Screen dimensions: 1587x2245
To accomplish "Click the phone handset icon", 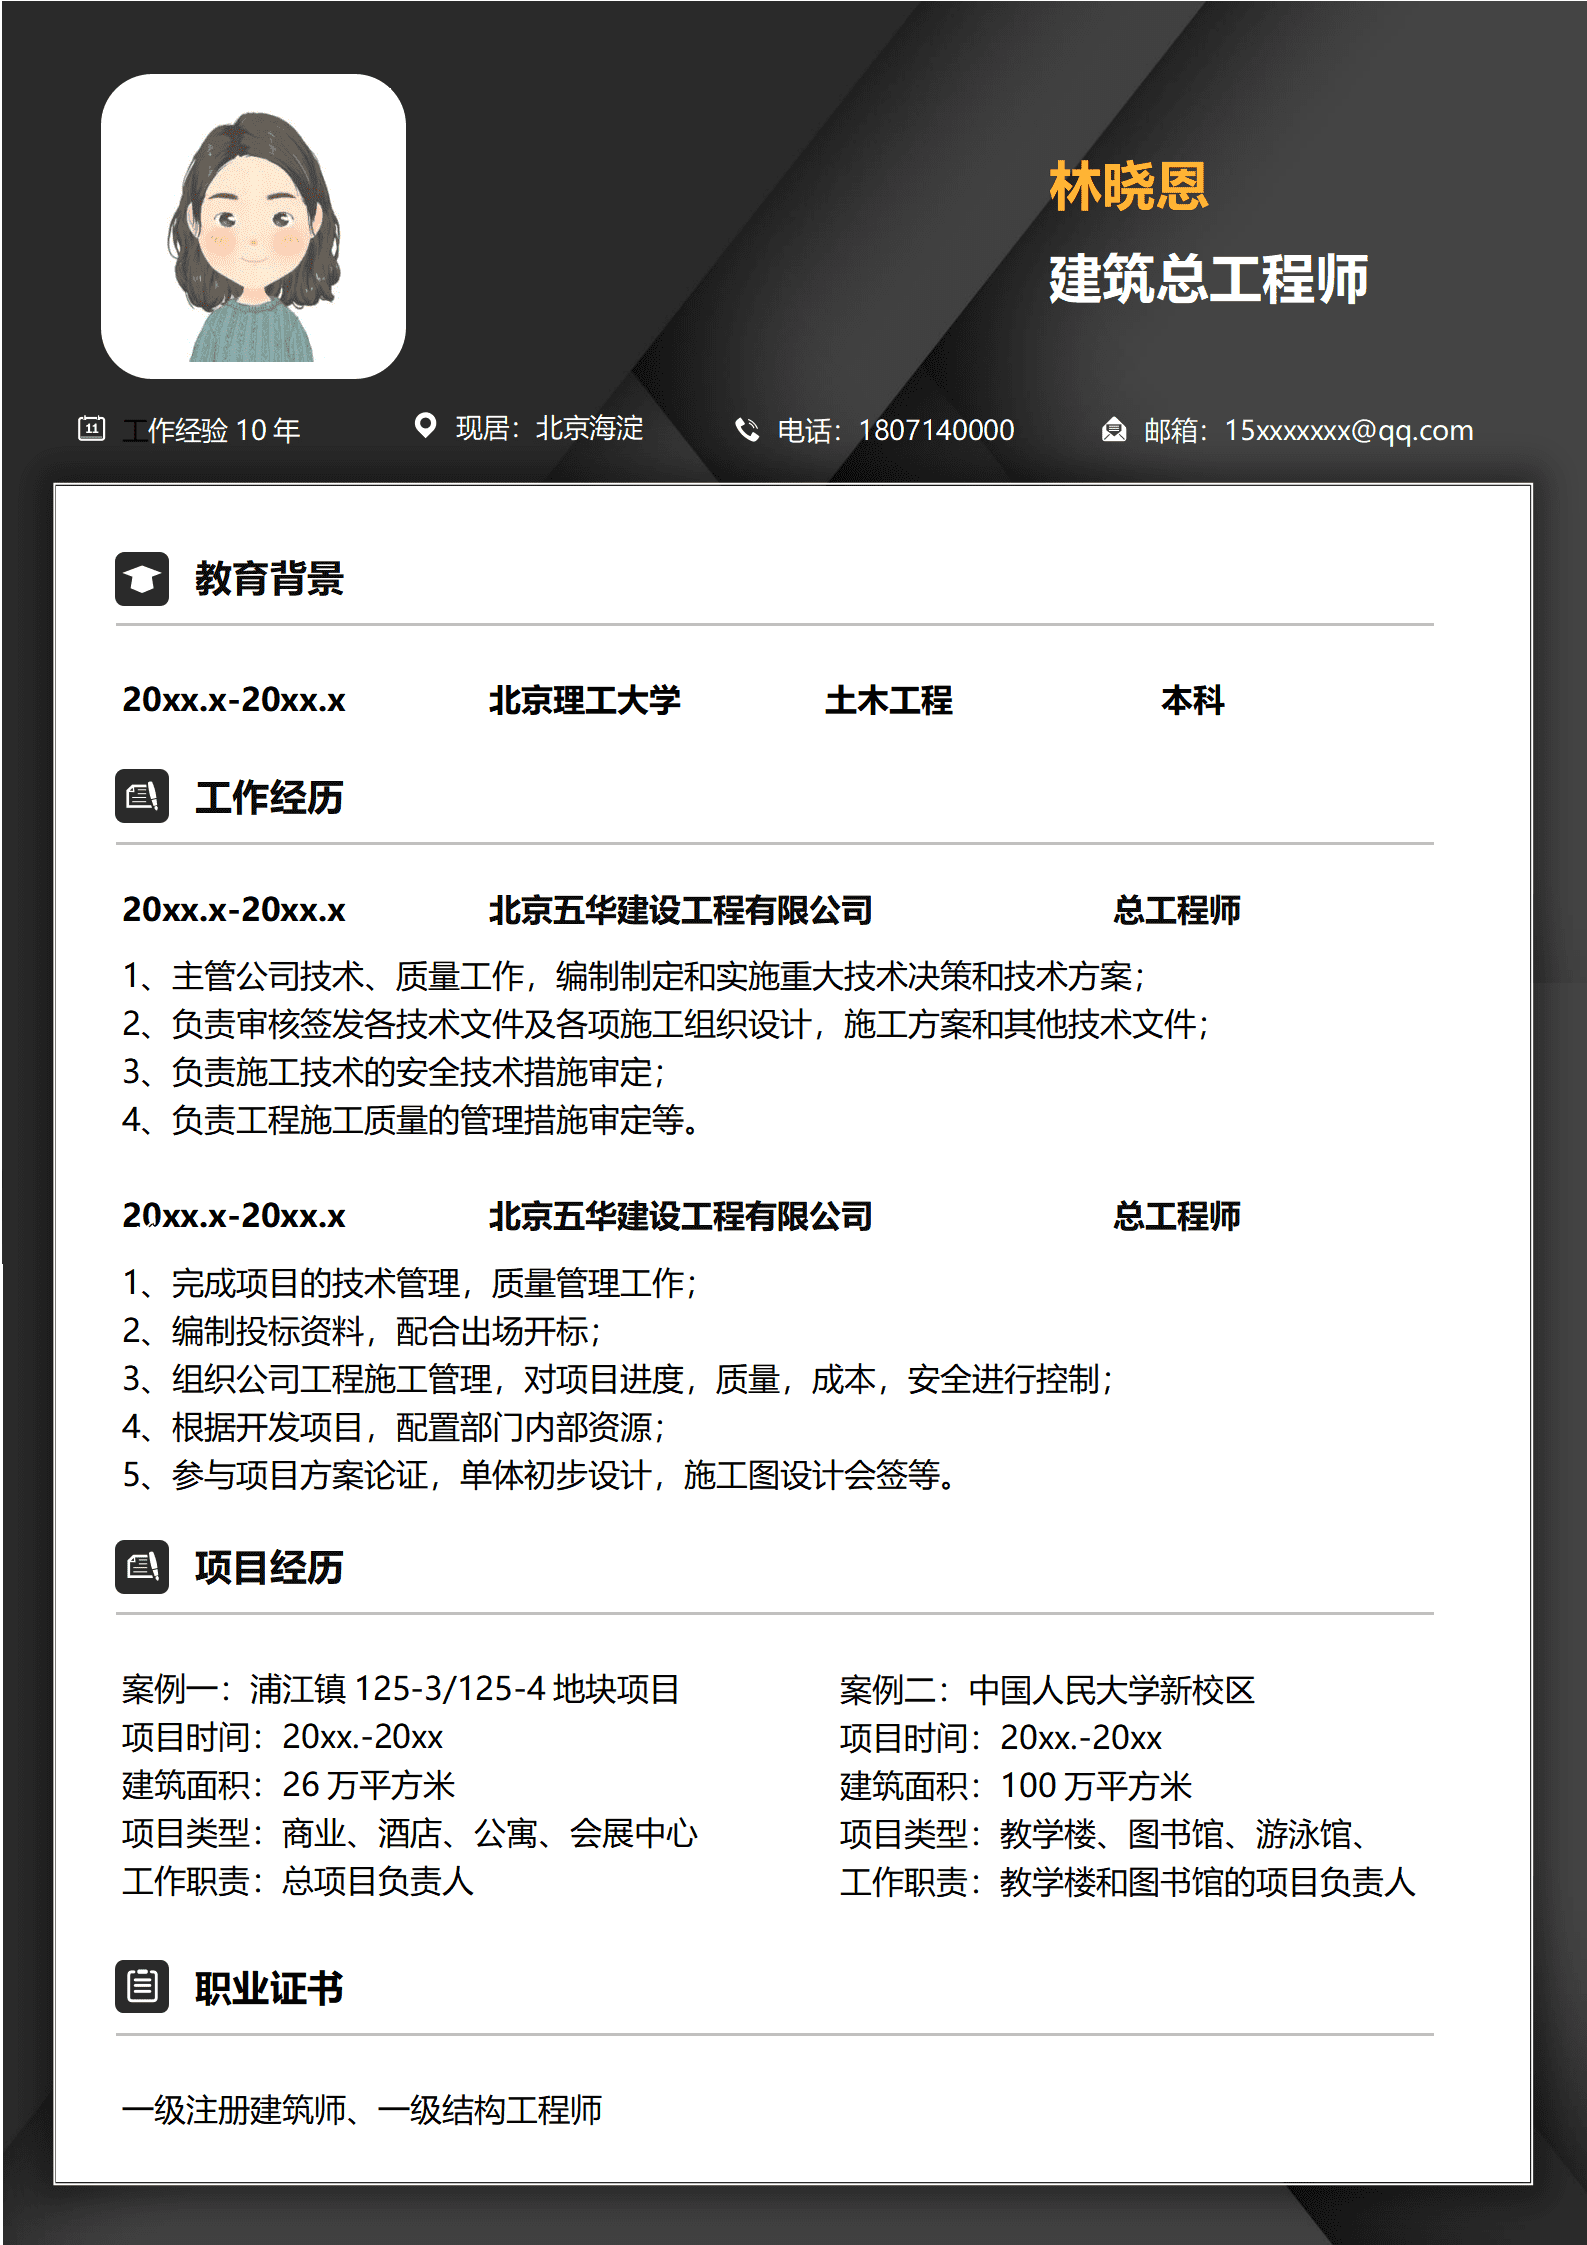I will pos(746,430).
